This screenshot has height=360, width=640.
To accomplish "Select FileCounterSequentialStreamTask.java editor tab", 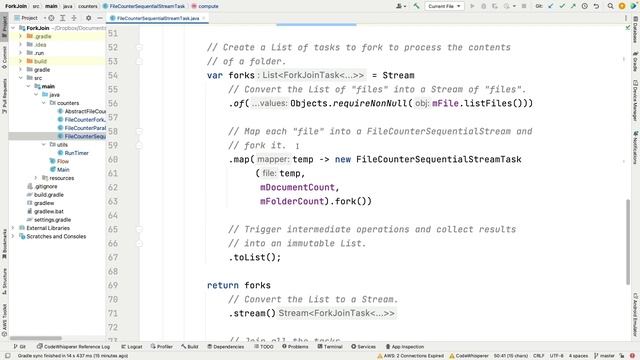I will coord(158,18).
